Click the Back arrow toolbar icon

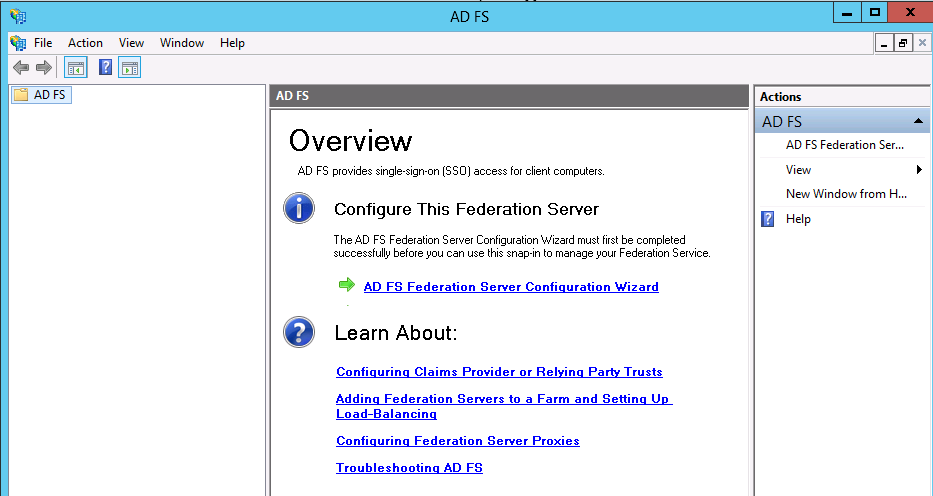click(21, 68)
